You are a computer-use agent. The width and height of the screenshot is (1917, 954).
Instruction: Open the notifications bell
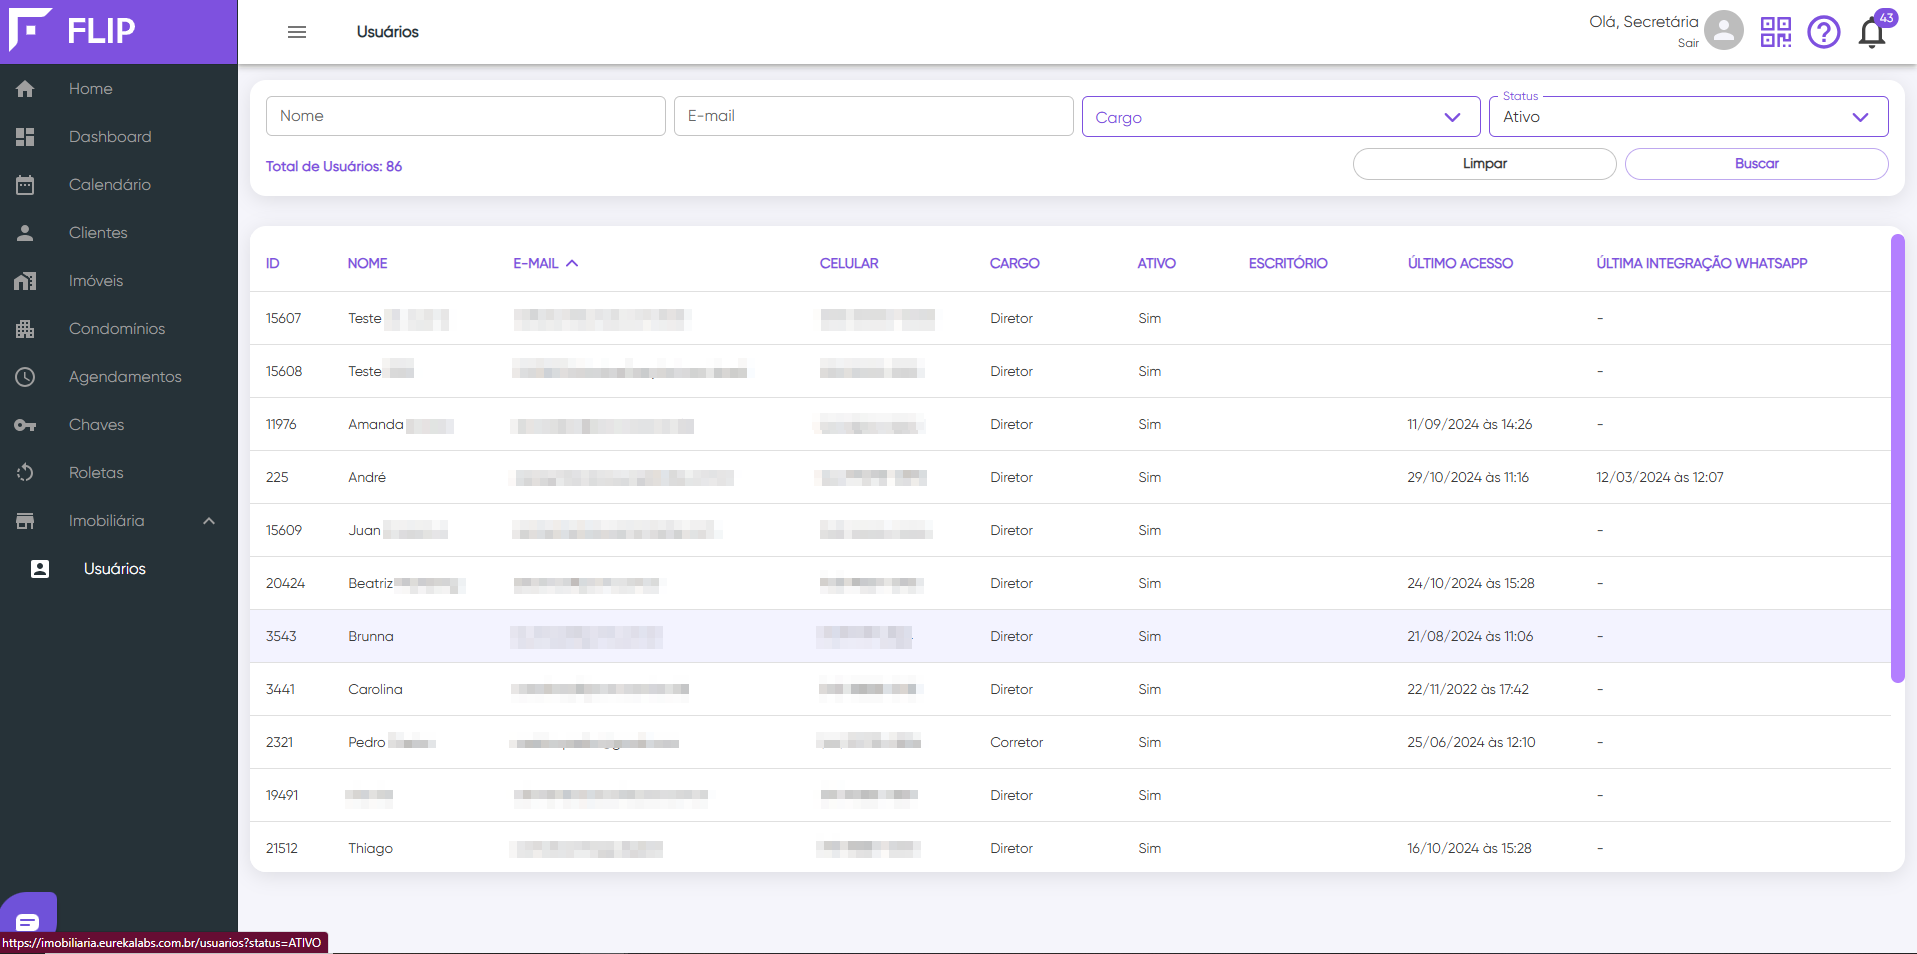1872,33
